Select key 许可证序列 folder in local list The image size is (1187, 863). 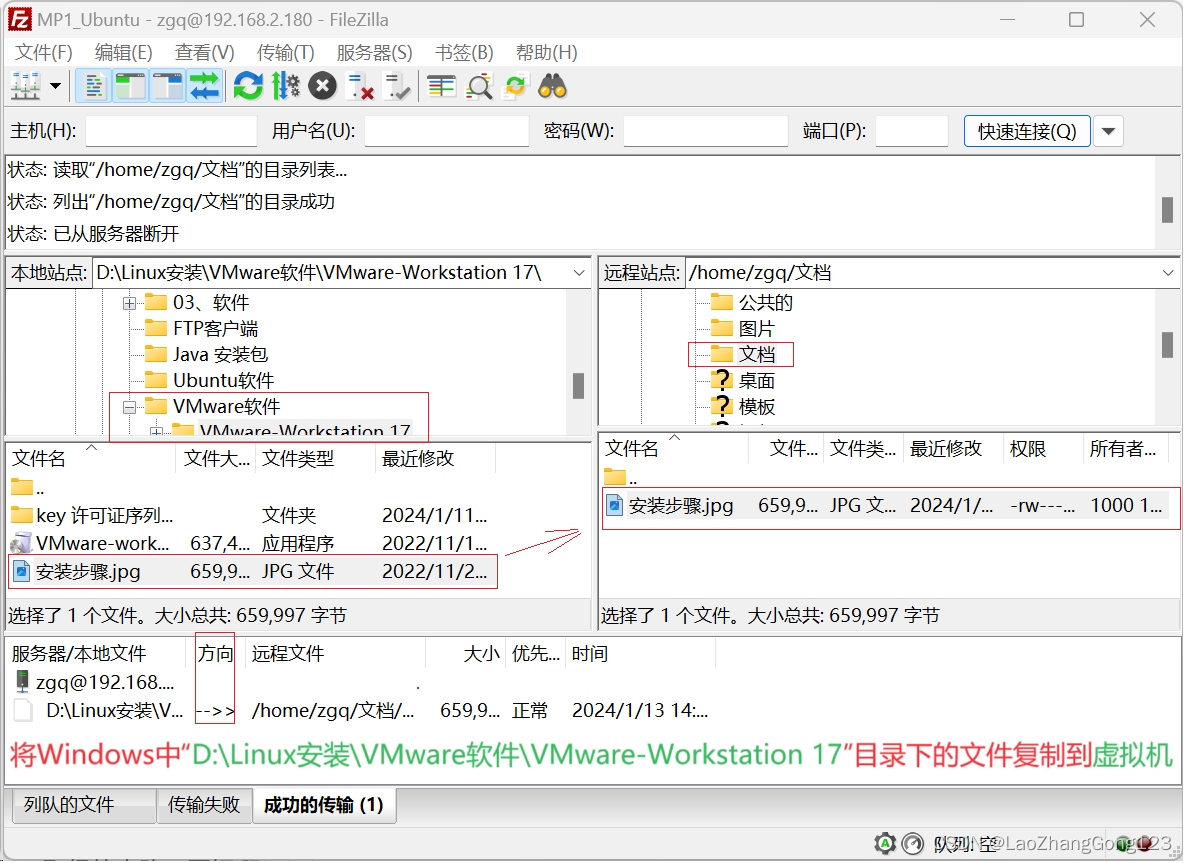250,516
